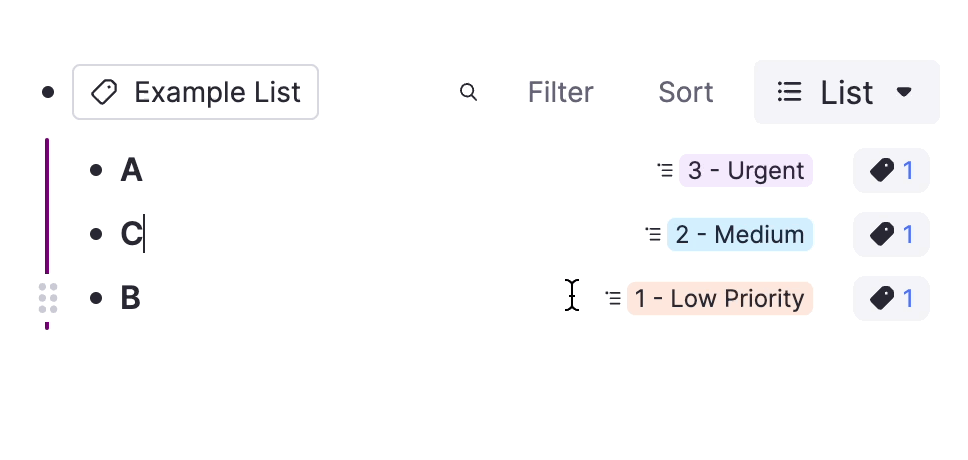Click the search magnifier icon
This screenshot has width=968, height=460.
(468, 92)
